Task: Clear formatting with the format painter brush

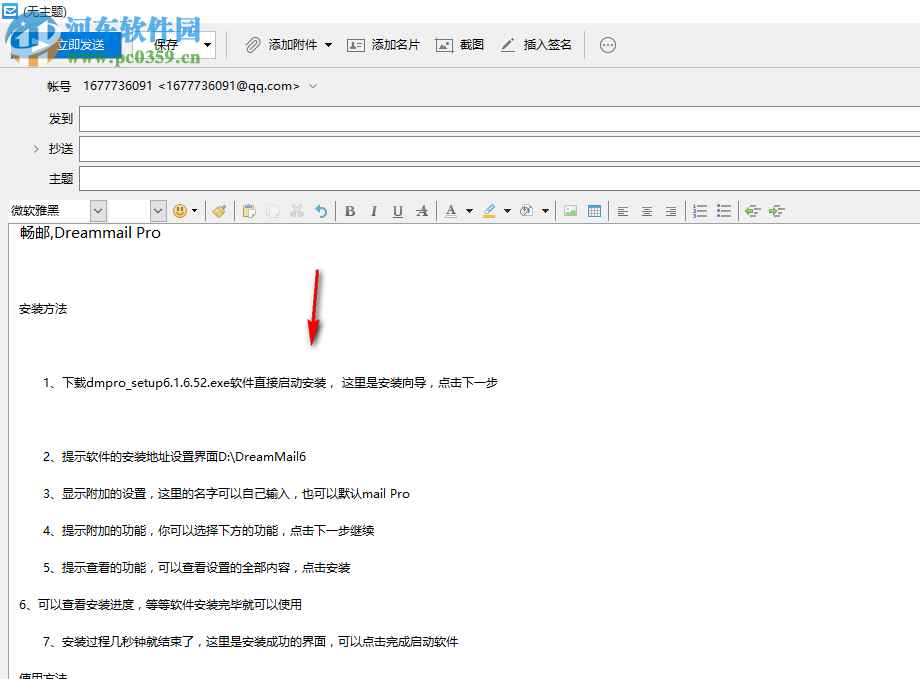Action: [219, 211]
